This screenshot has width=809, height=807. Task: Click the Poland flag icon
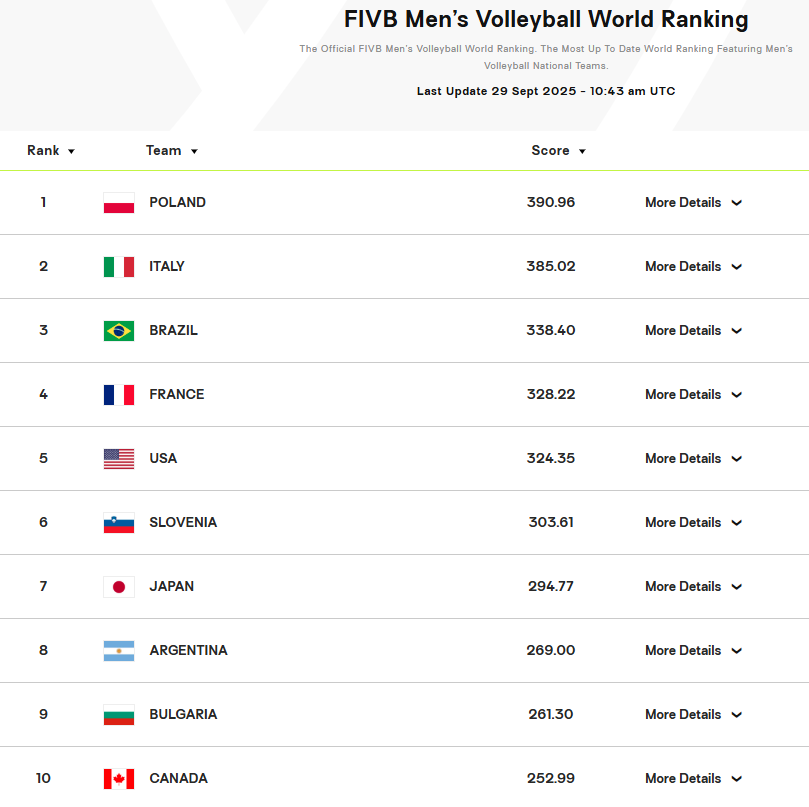118,203
